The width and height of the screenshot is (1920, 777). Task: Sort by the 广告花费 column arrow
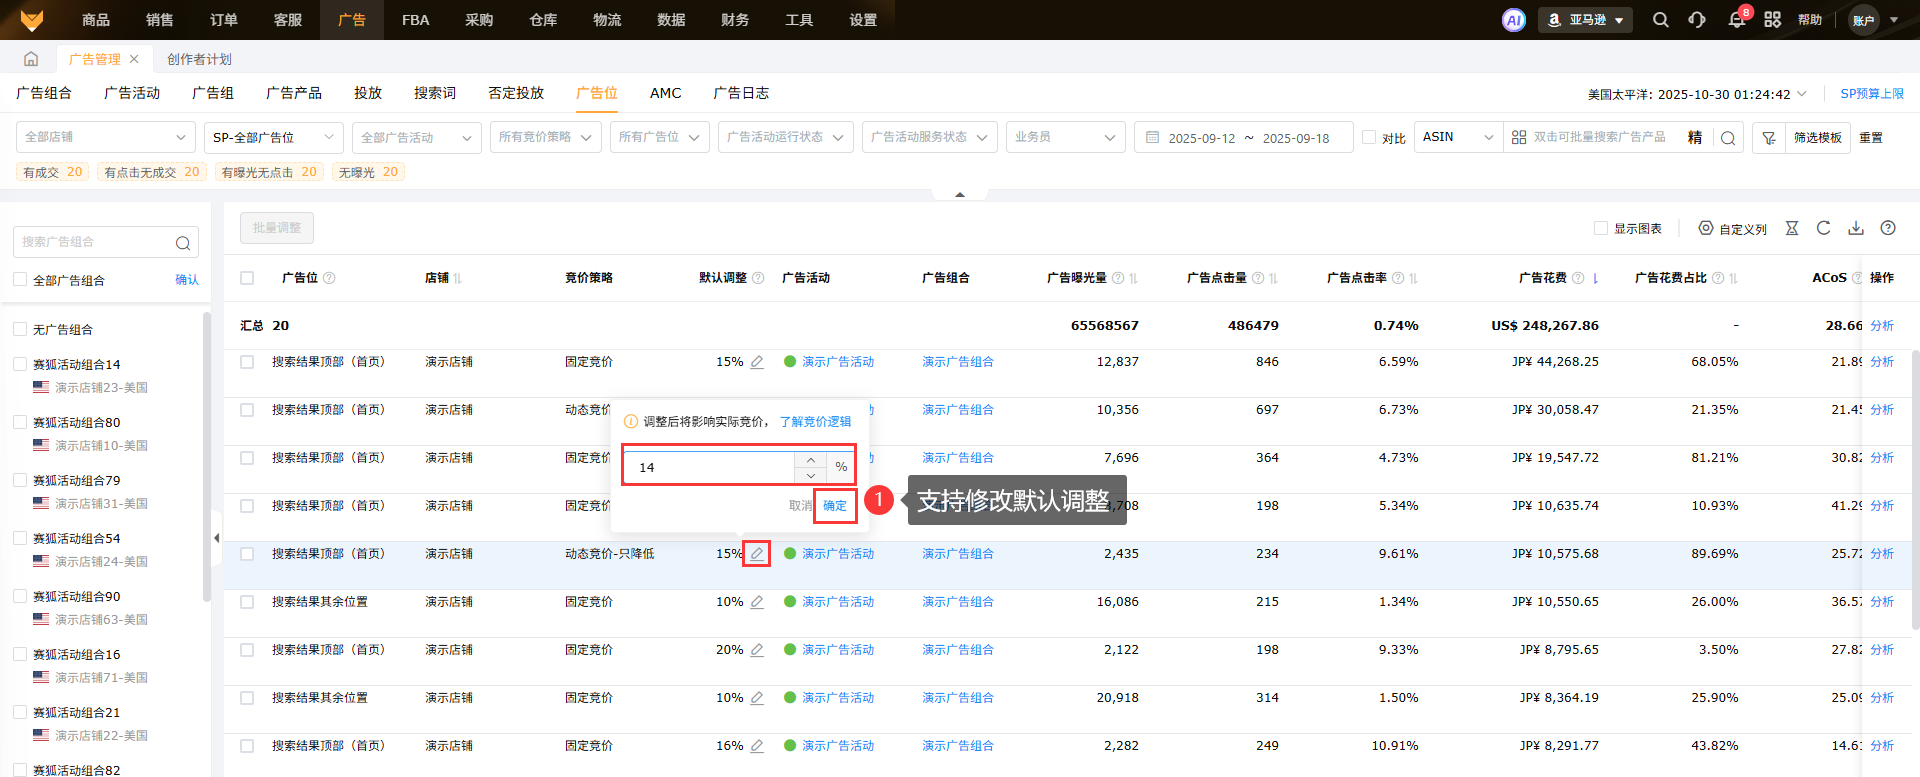coord(1595,278)
